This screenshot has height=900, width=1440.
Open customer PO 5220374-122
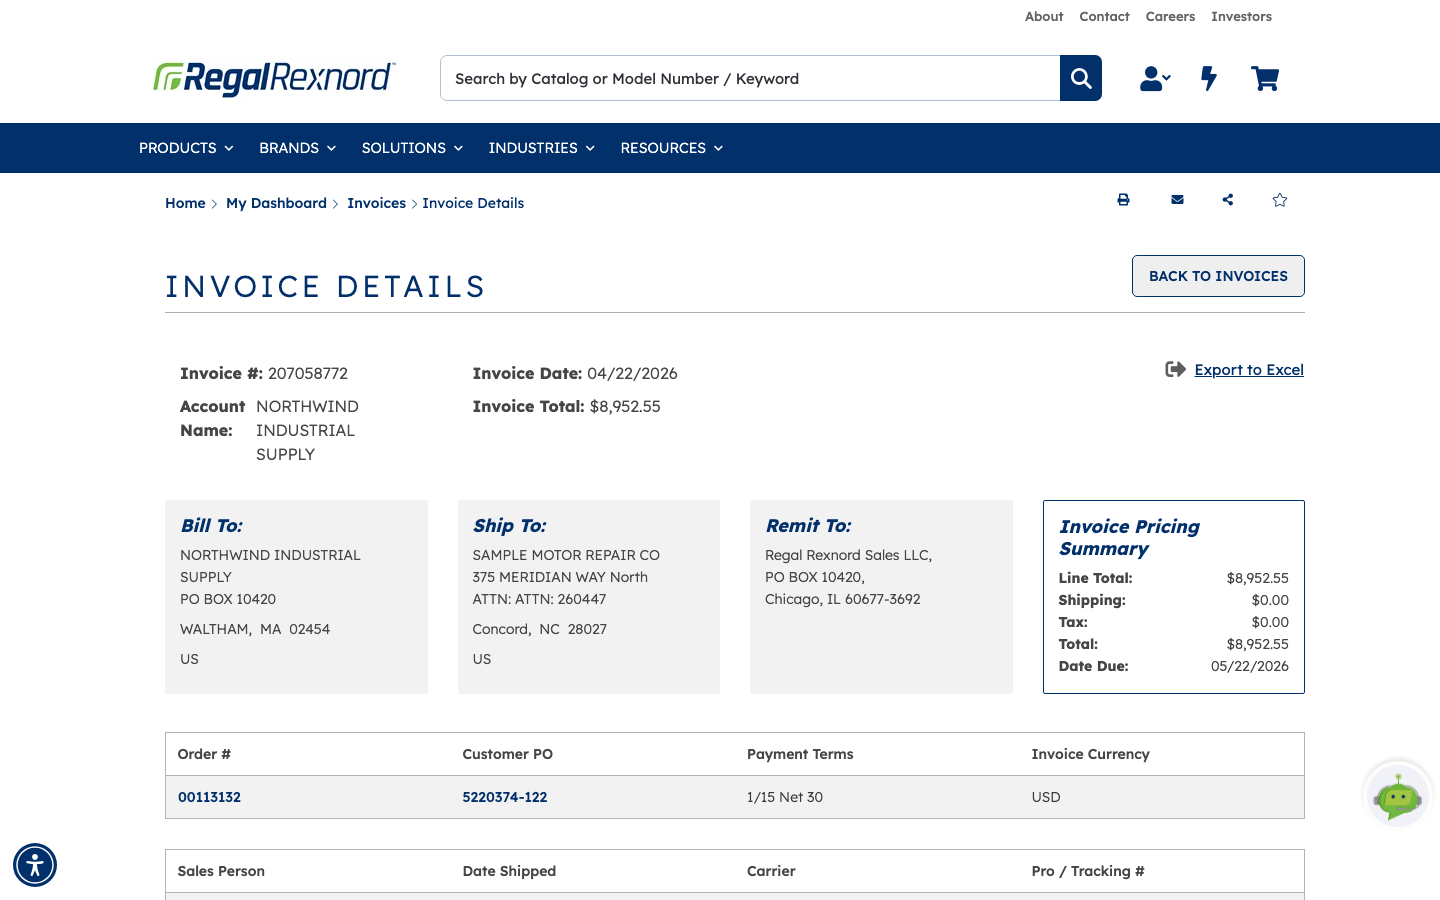tap(505, 797)
